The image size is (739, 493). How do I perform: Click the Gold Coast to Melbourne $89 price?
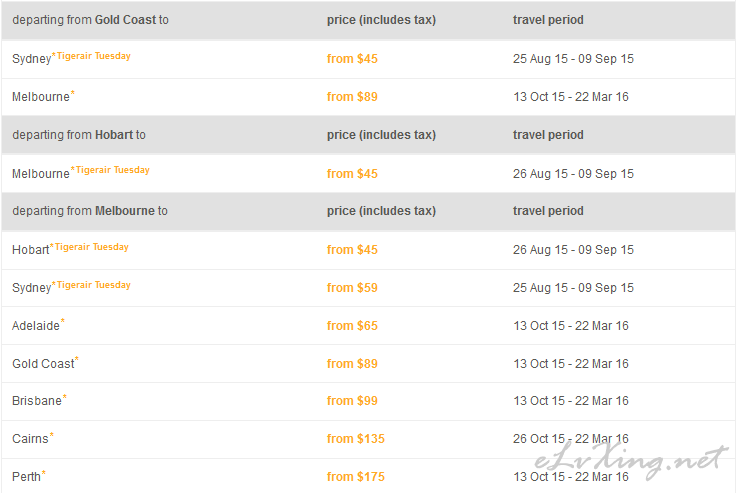coord(352,97)
